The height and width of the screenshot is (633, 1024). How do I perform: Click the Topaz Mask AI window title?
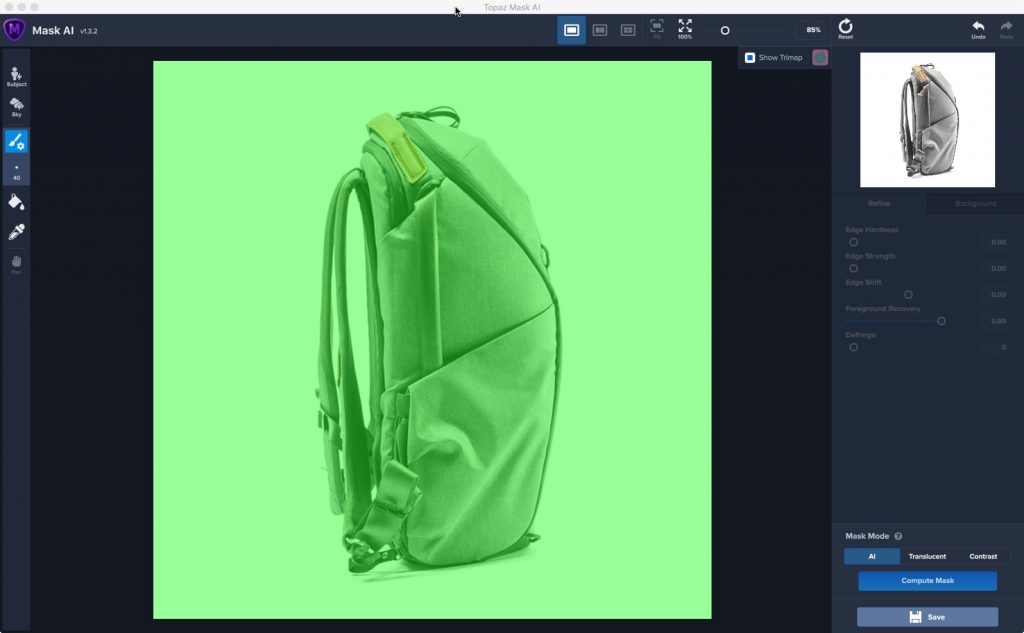pos(512,7)
